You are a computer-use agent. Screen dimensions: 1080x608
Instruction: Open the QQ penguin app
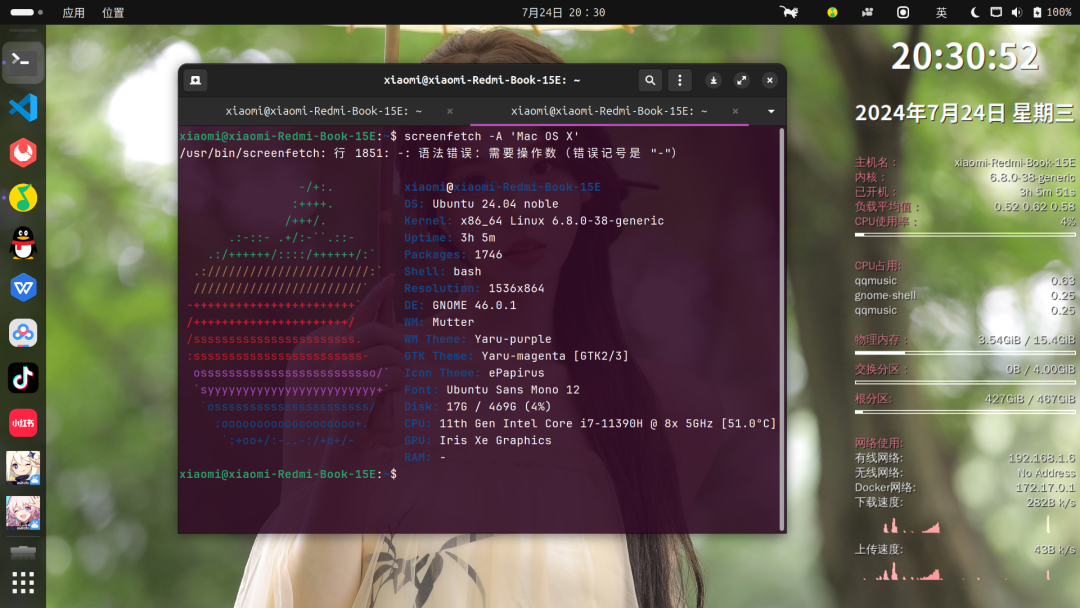[x=23, y=243]
